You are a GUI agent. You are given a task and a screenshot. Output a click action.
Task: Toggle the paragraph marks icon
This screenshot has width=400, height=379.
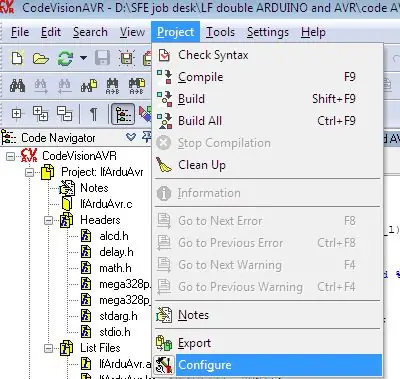[x=94, y=114]
